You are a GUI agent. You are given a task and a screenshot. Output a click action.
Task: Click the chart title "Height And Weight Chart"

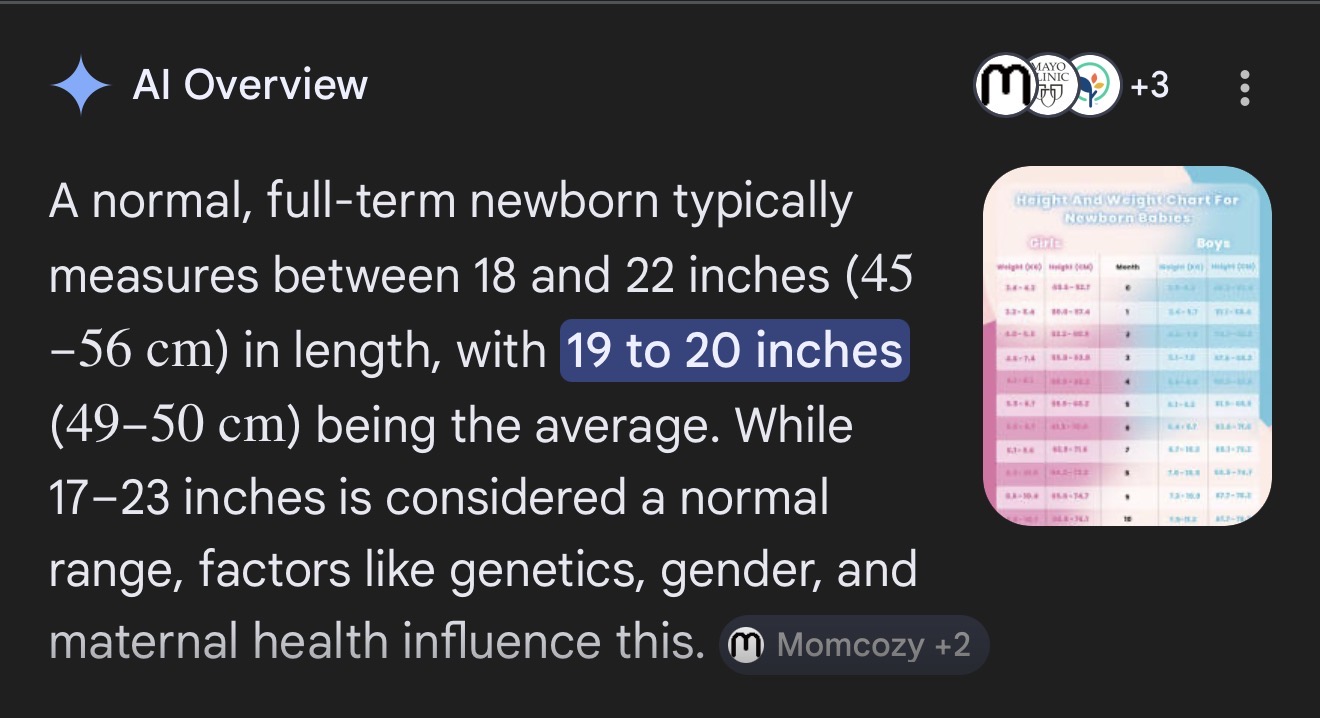1127,200
